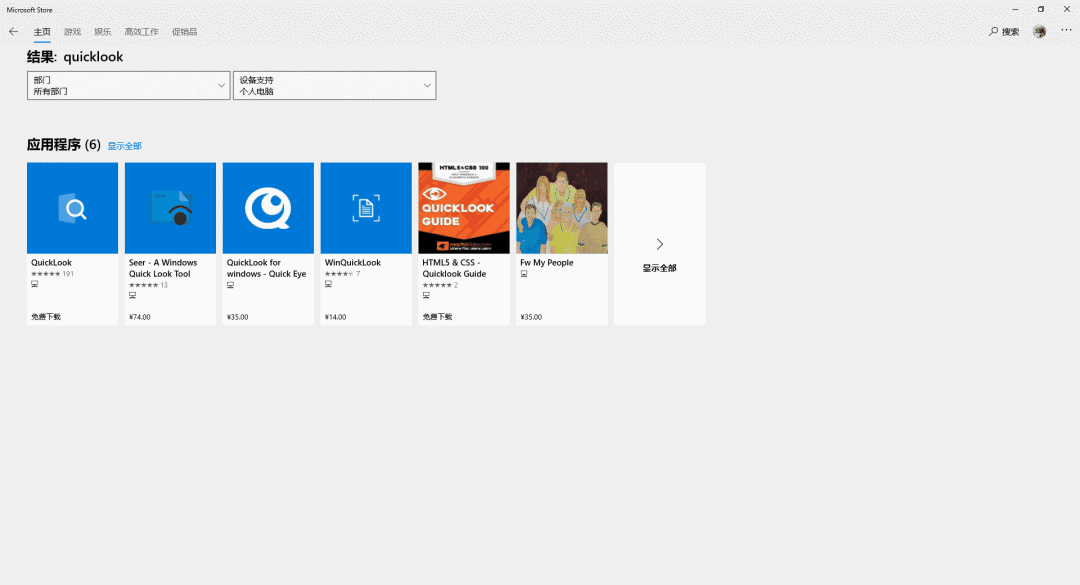Go back using the back arrow

[x=13, y=32]
